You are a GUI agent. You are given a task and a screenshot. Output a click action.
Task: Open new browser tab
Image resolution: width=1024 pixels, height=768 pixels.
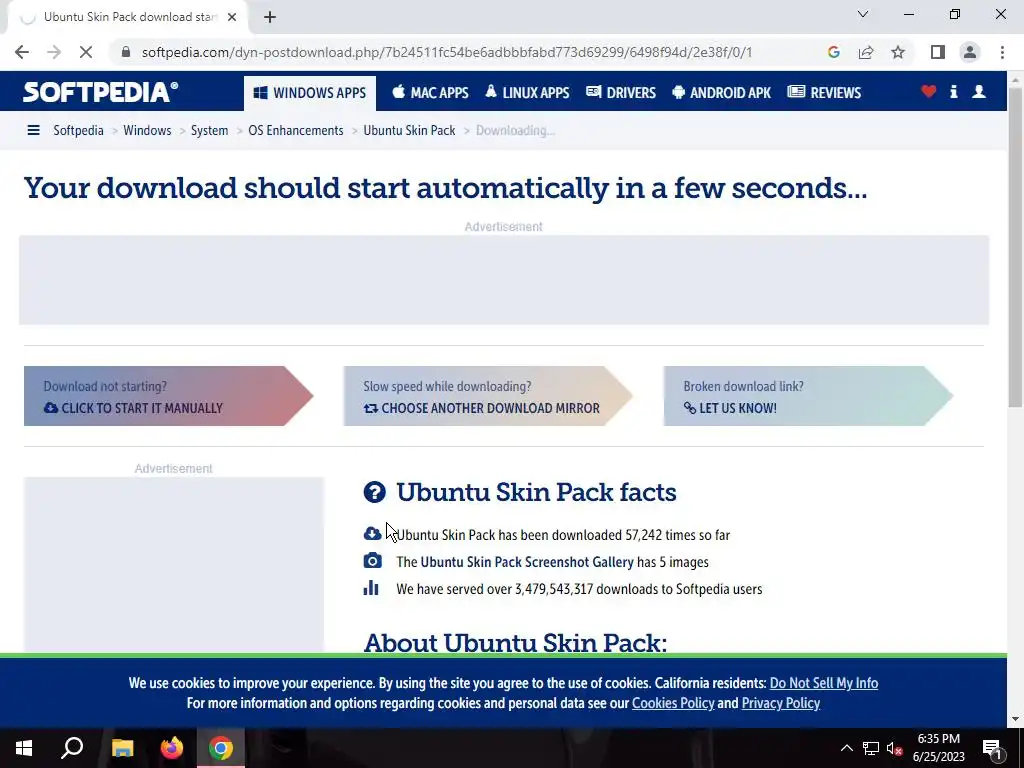pos(270,17)
